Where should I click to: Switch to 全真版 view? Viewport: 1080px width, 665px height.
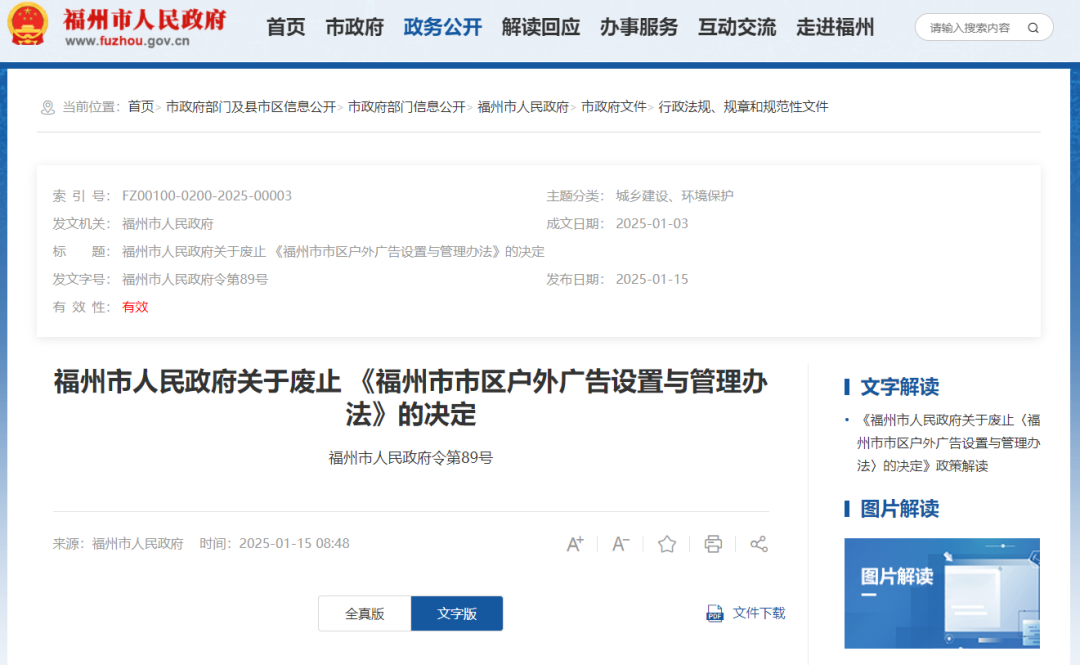tap(364, 614)
